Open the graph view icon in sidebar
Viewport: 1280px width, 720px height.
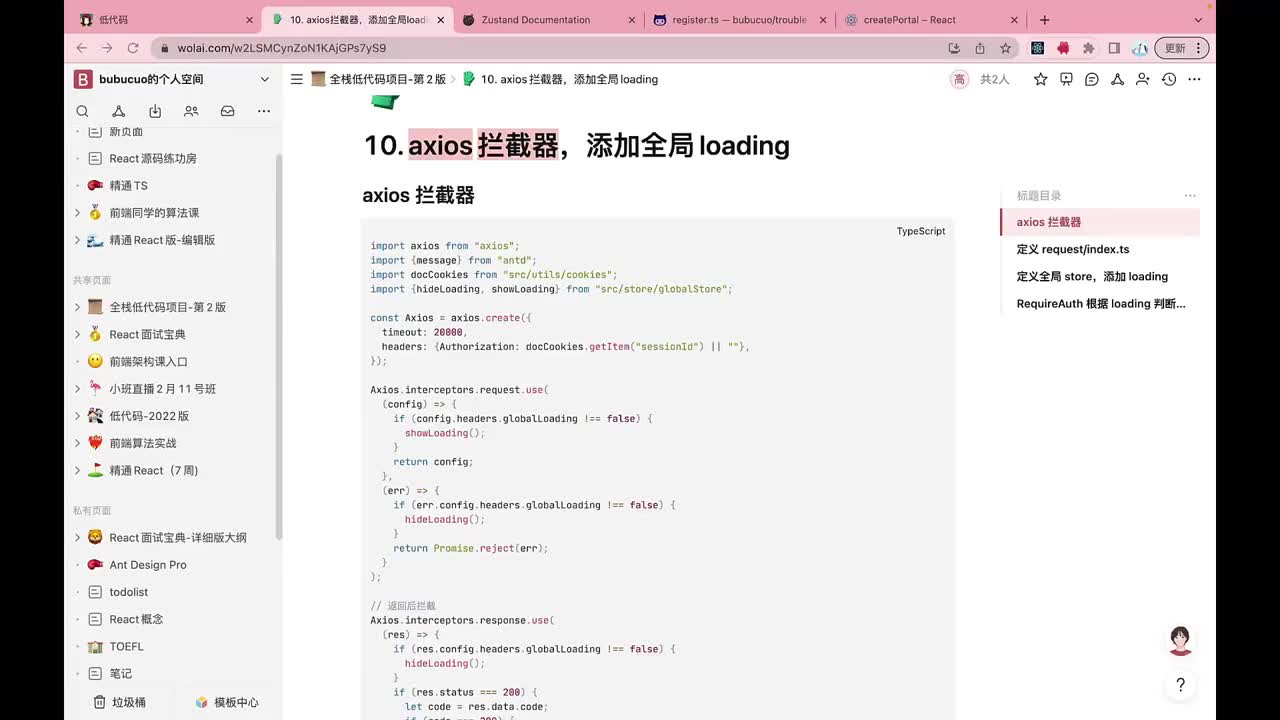point(118,111)
